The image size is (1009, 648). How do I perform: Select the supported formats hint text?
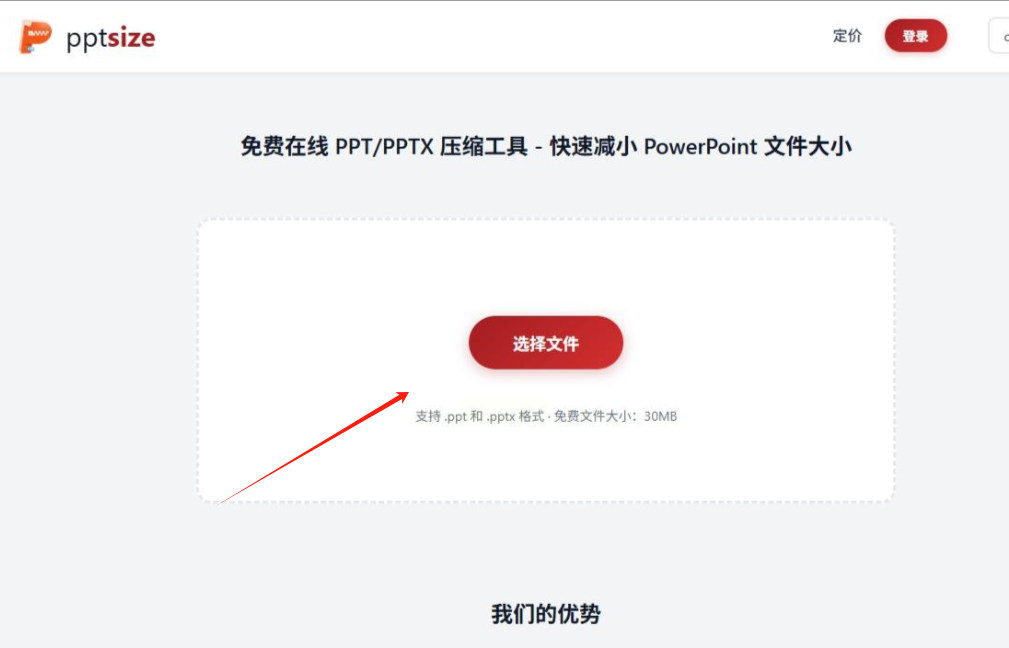coord(546,416)
